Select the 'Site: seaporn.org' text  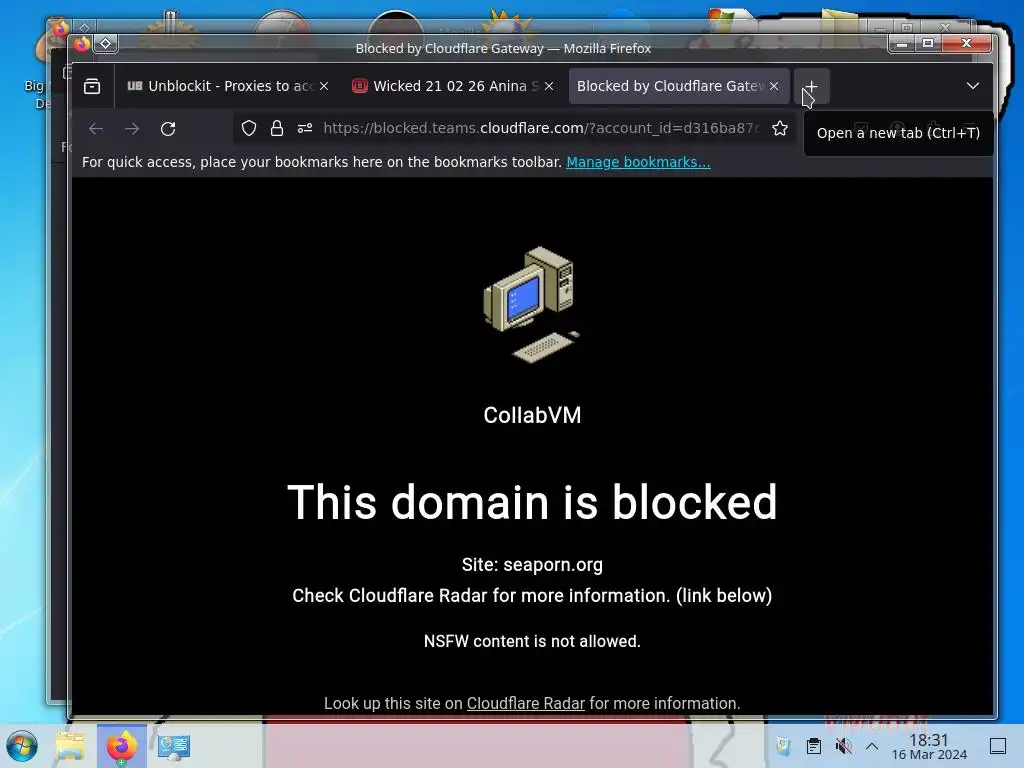coord(532,565)
